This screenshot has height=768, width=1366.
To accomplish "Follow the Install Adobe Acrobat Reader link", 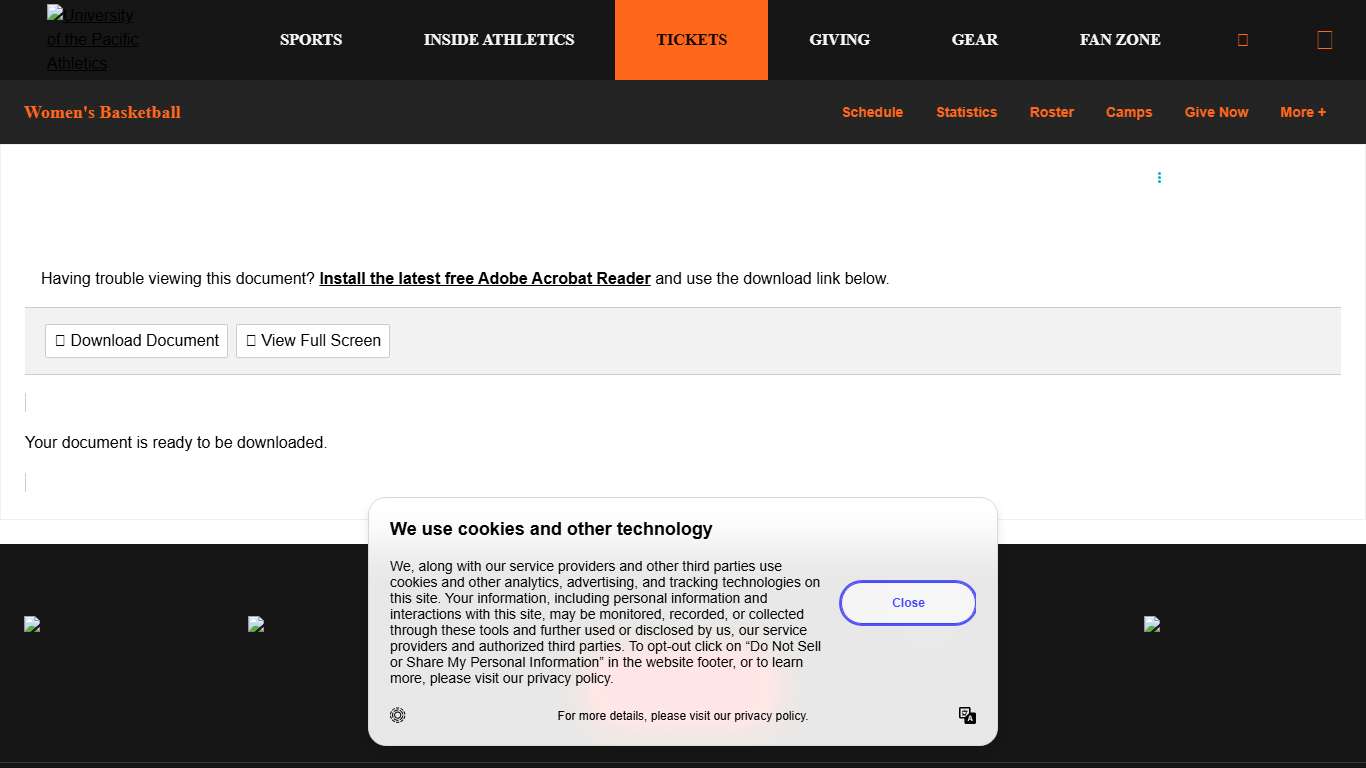I will [485, 279].
